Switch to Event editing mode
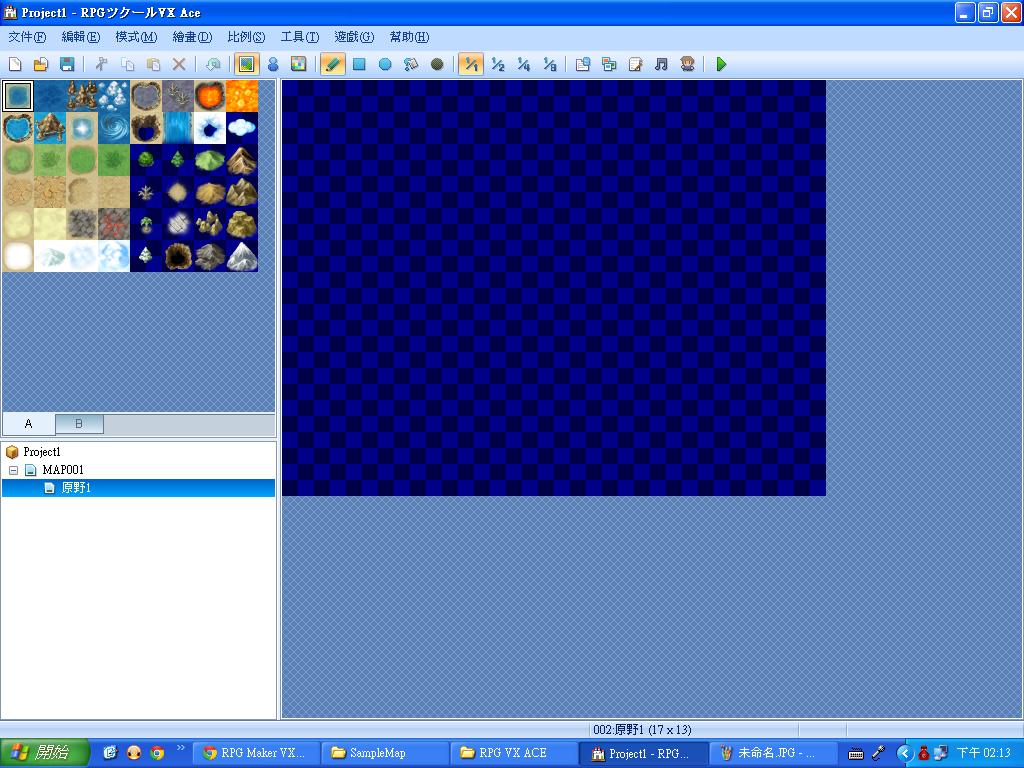 coord(273,64)
